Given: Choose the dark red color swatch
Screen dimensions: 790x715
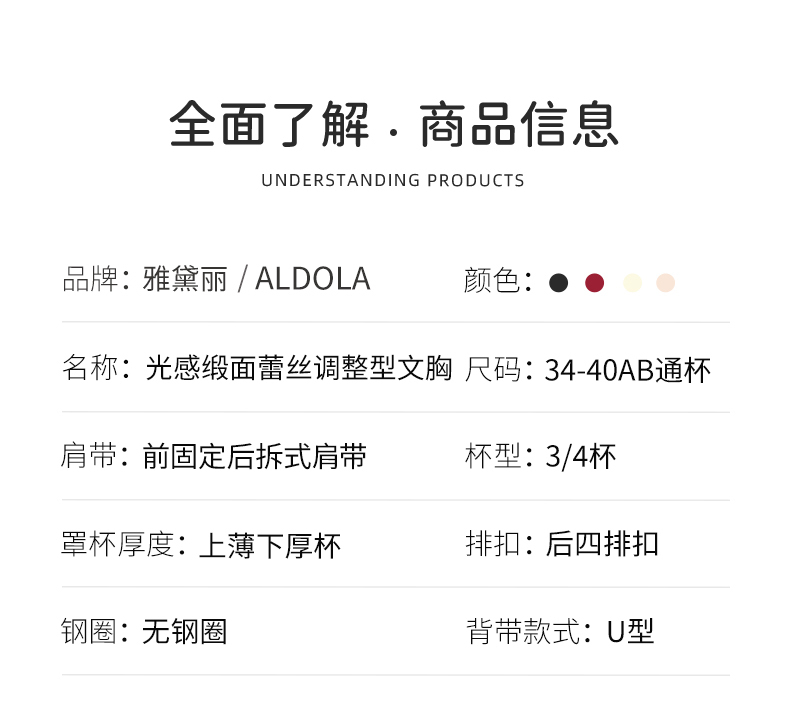Looking at the screenshot, I should pyautogui.click(x=595, y=283).
